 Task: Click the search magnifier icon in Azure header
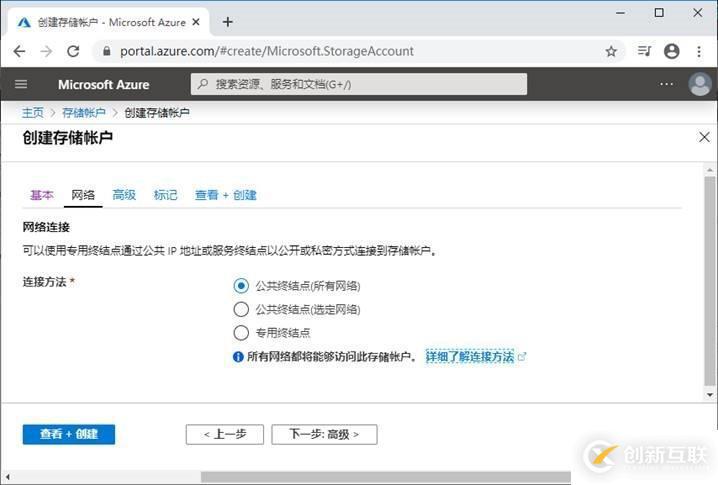pyautogui.click(x=202, y=84)
